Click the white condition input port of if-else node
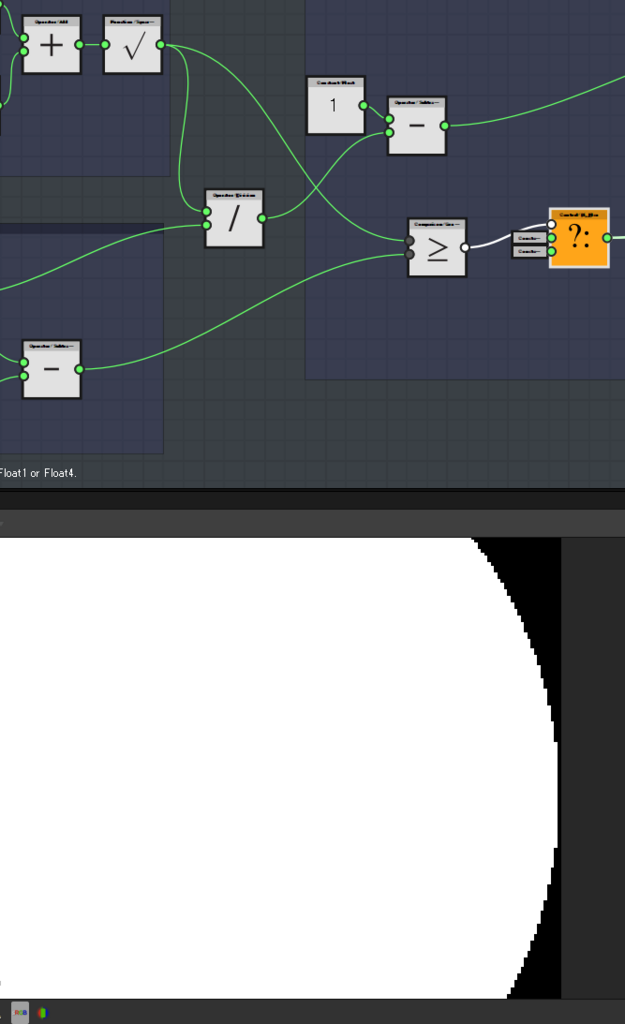 coord(552,225)
